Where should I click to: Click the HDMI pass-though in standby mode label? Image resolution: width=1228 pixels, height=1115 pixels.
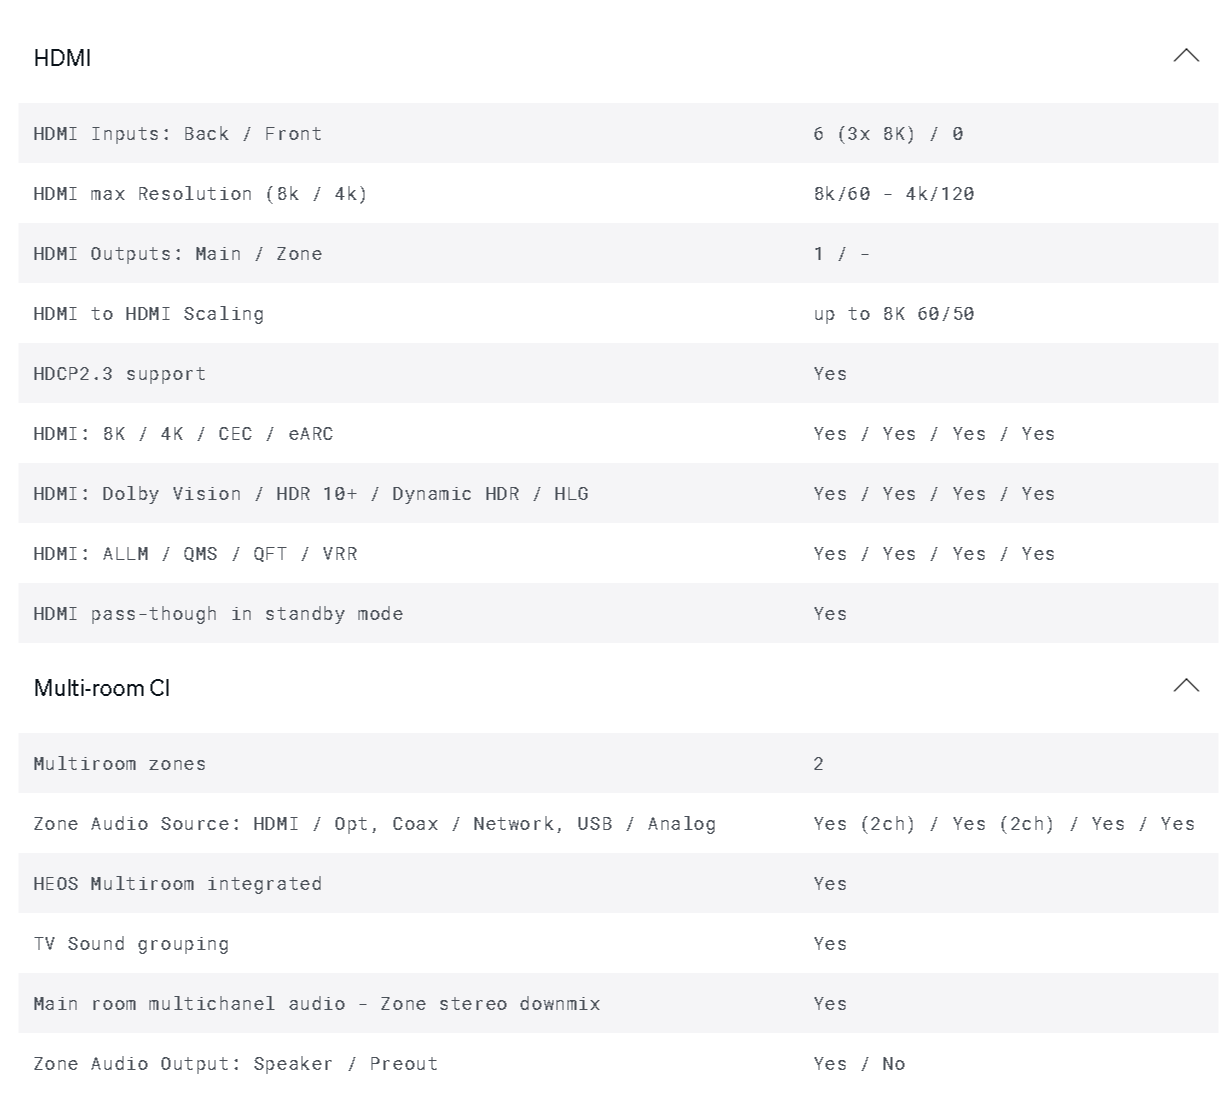coord(218,614)
